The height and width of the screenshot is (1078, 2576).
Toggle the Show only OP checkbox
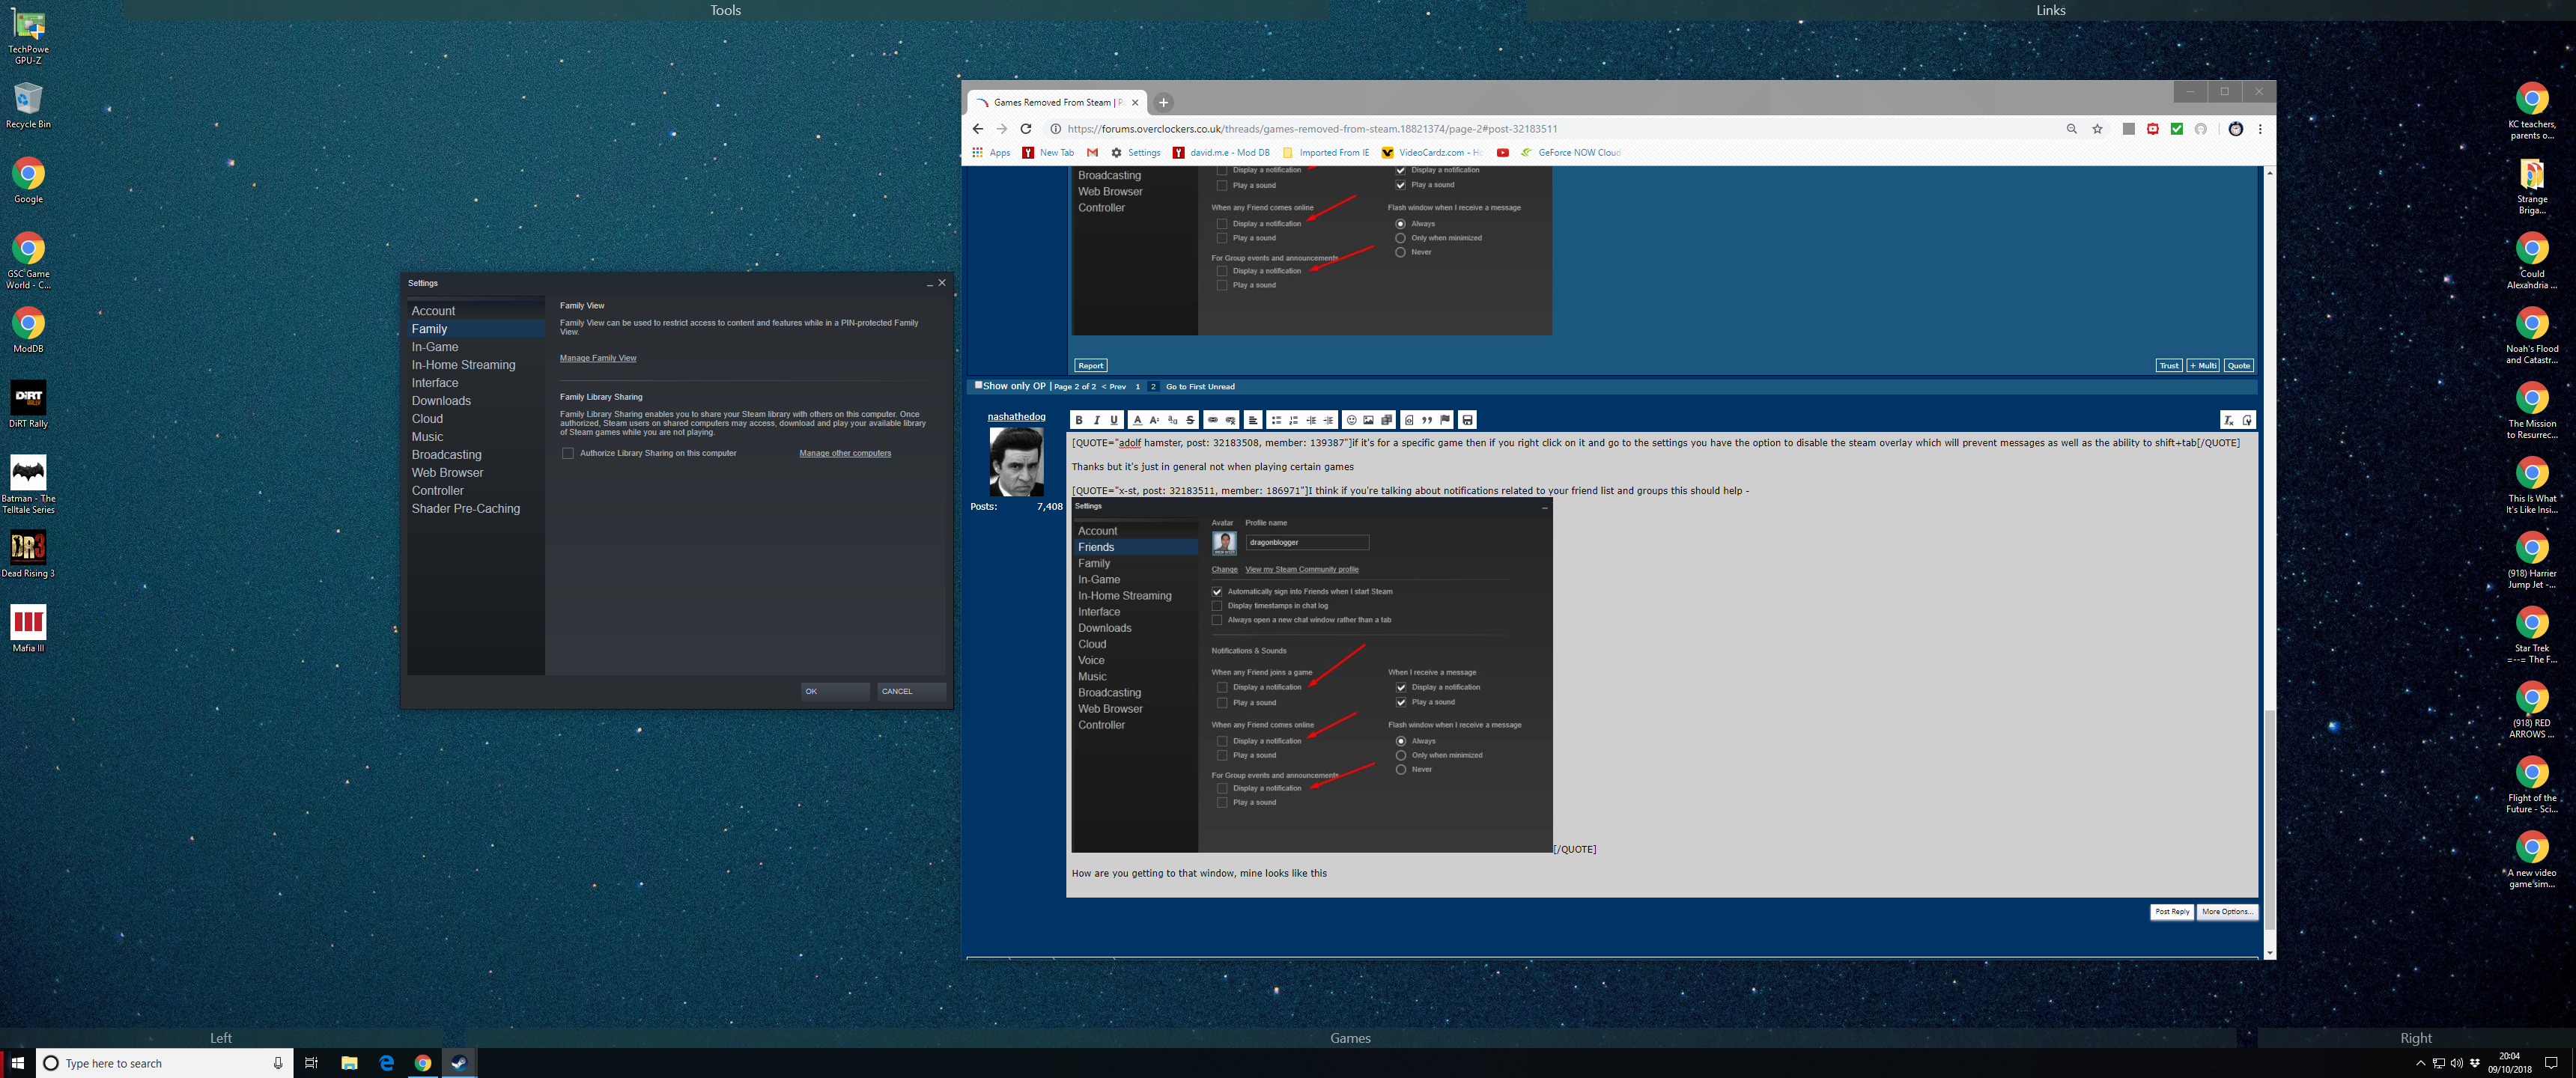[x=979, y=385]
